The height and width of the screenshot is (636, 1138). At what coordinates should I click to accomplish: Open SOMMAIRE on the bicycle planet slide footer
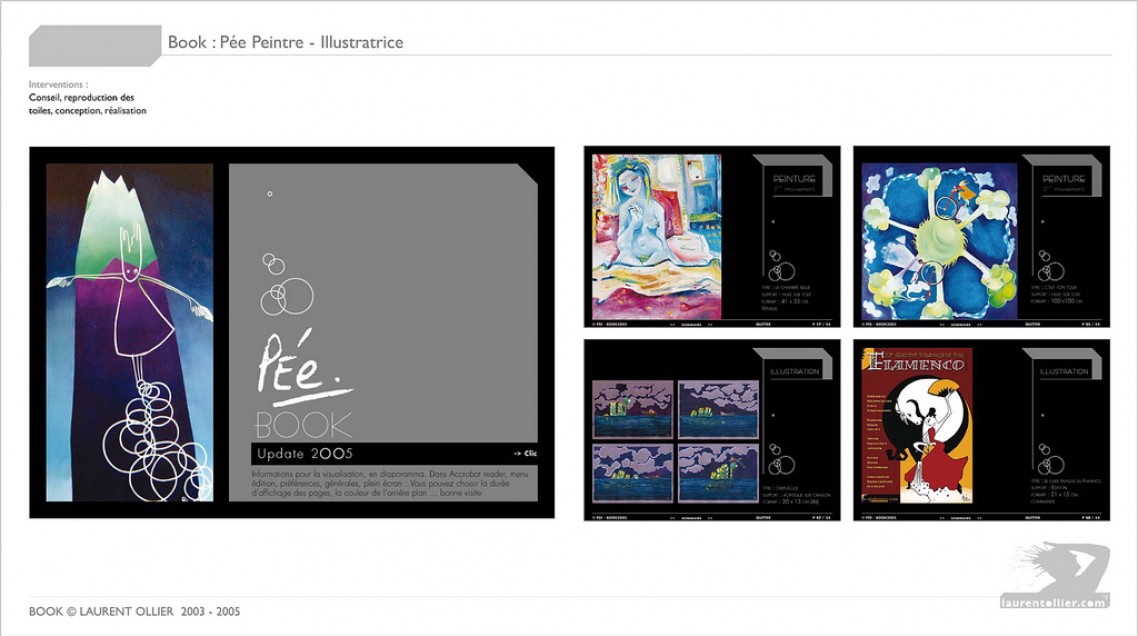click(962, 324)
